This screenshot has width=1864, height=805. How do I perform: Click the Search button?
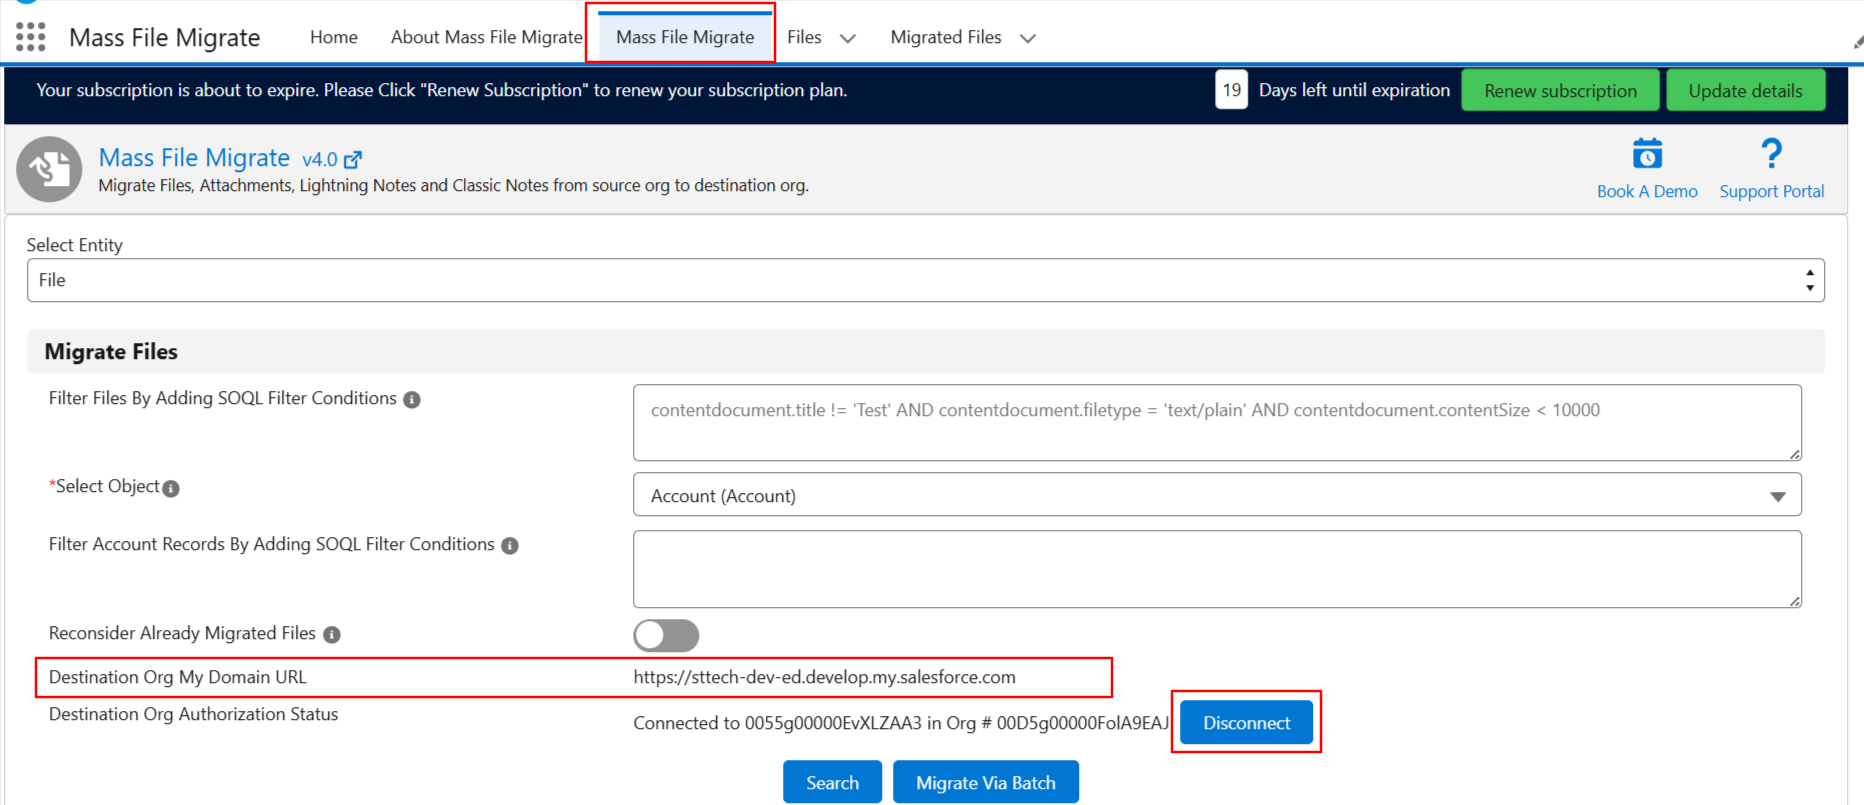point(832,782)
